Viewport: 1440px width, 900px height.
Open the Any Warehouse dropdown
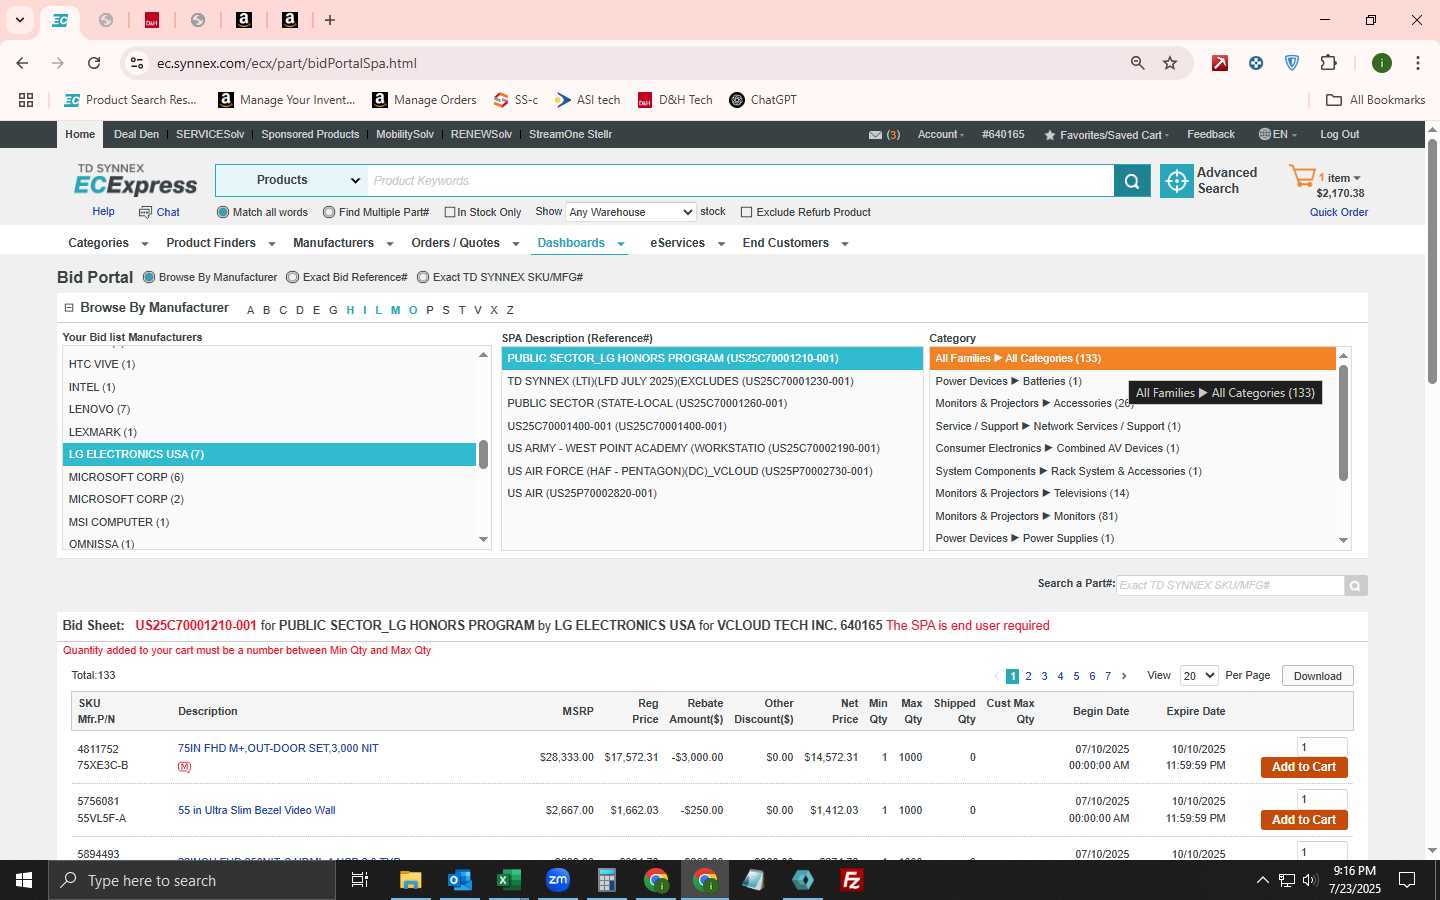(x=630, y=212)
